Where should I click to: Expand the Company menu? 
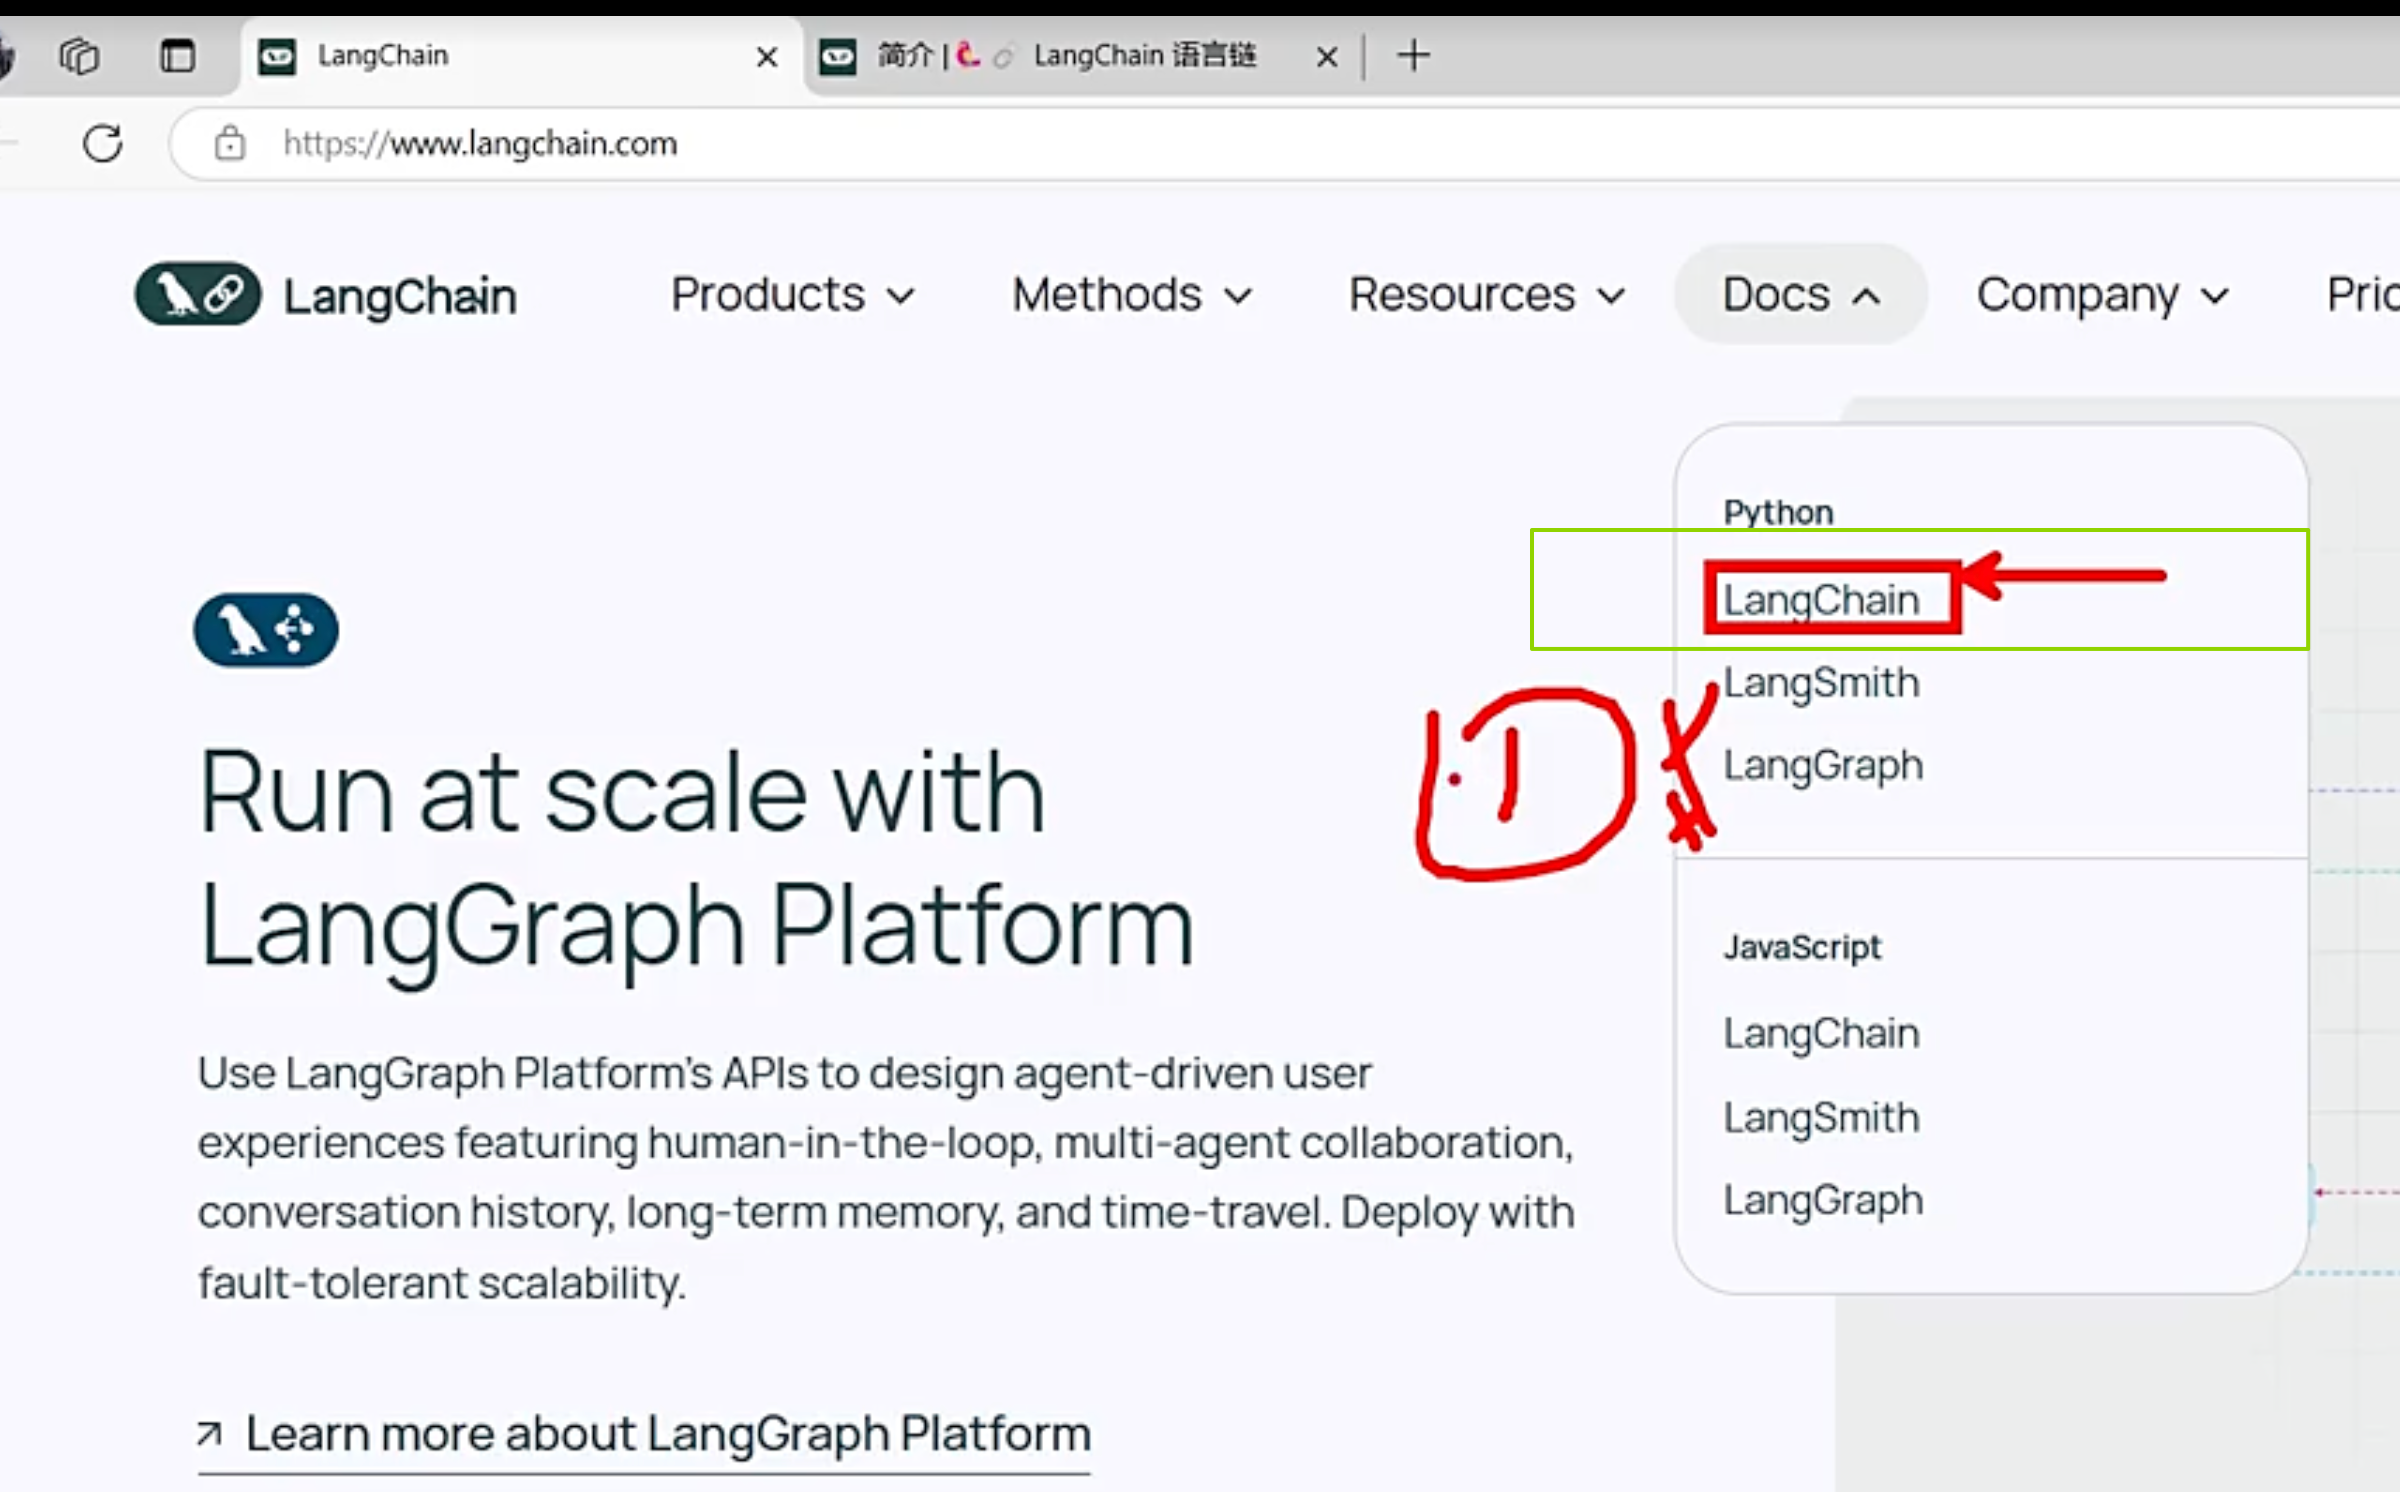(x=2103, y=295)
